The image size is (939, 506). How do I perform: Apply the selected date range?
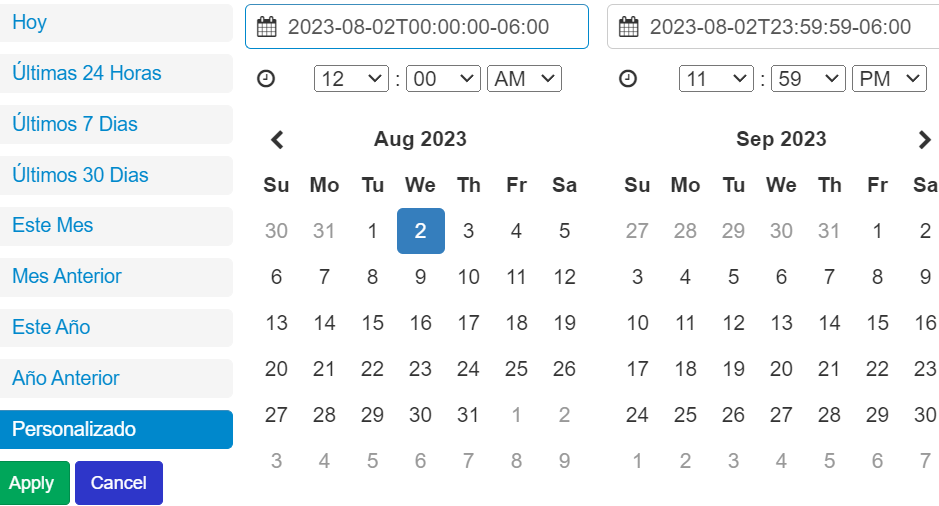[x=35, y=483]
